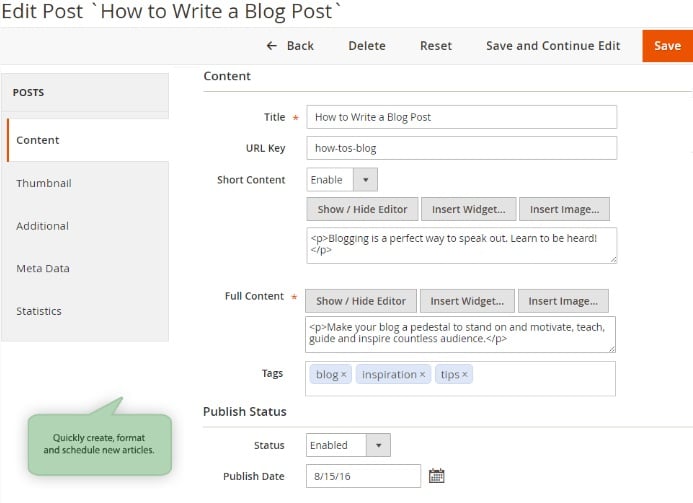Viewport: 693px width, 503px height.
Task: Click the orange Save button
Action: [667, 46]
